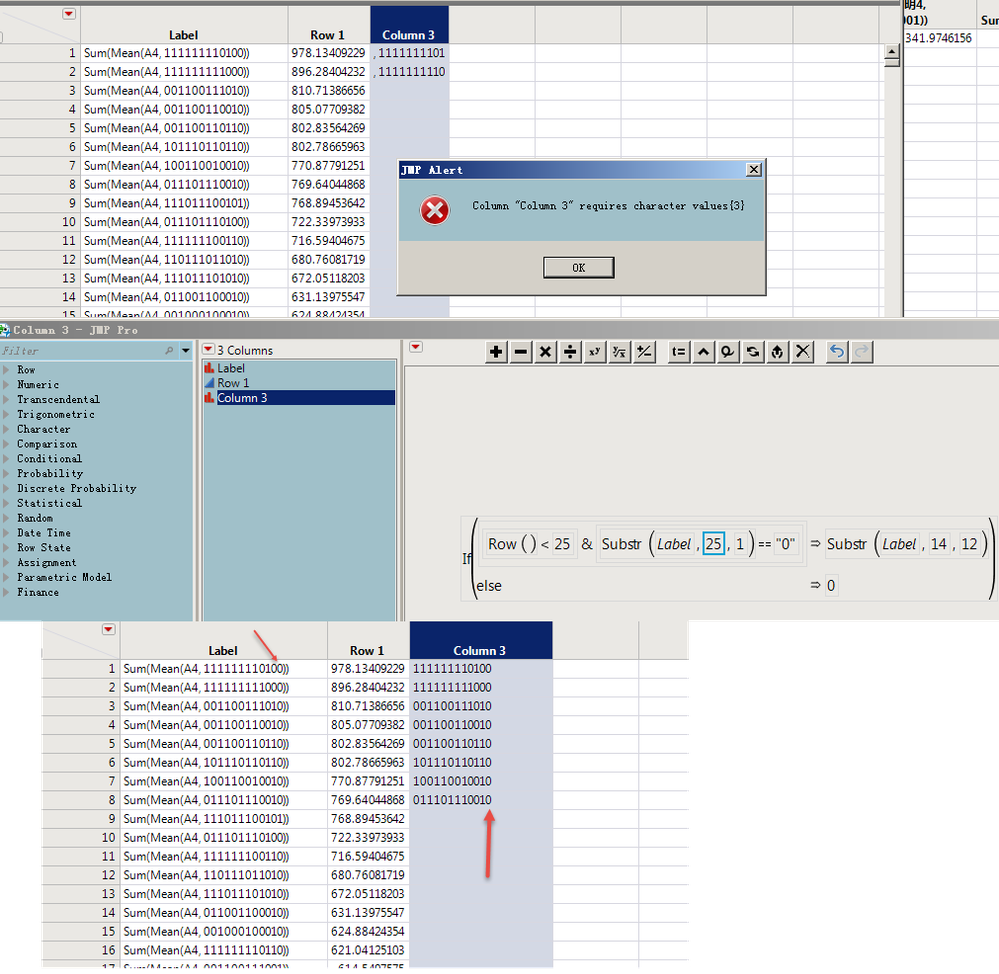Click the Filter functions search field
999x974 pixels.
(x=83, y=350)
